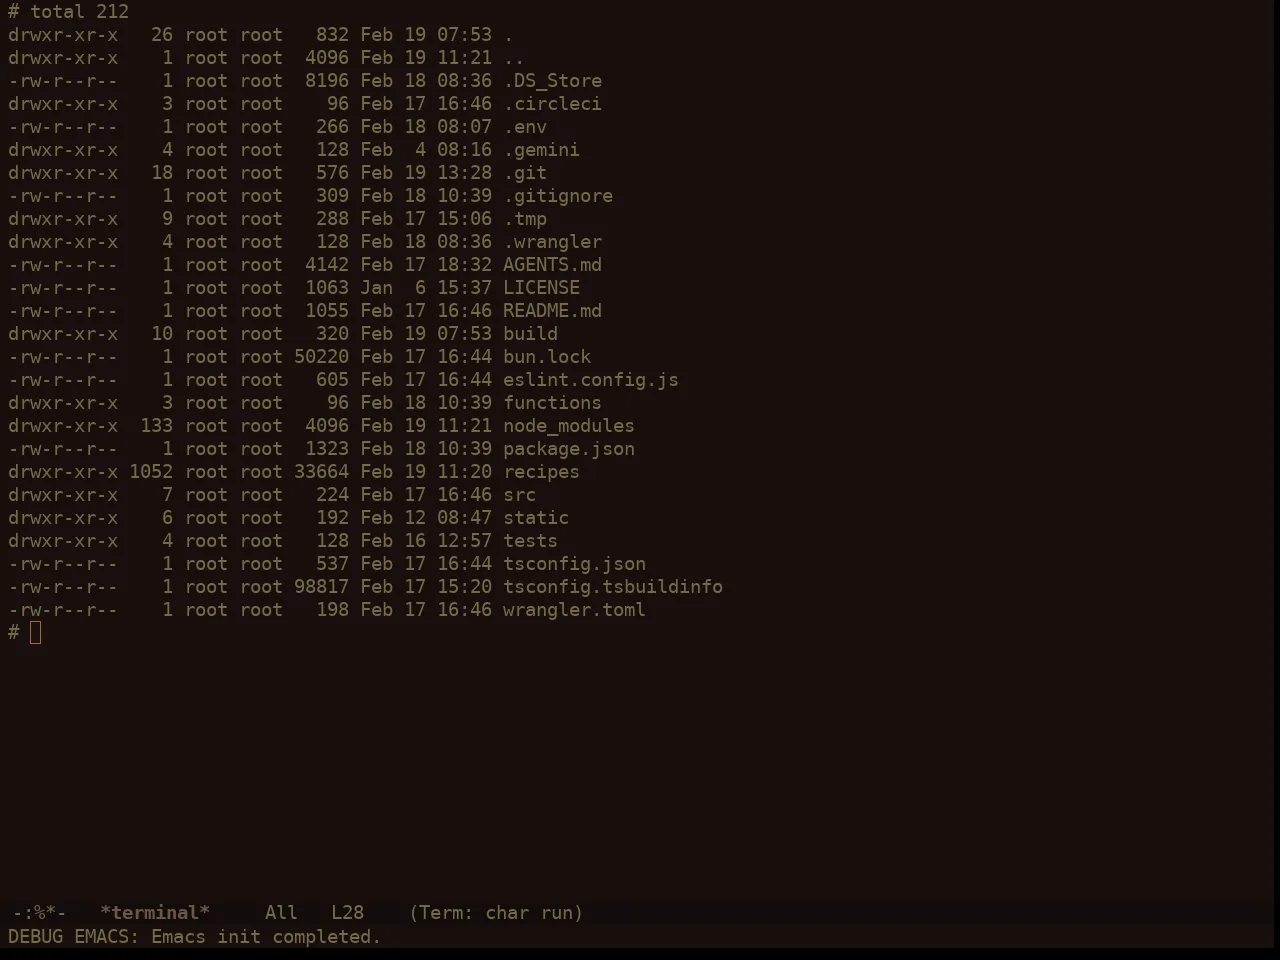Select the AGENTS.md file name
1280x960 pixels.
(x=552, y=265)
